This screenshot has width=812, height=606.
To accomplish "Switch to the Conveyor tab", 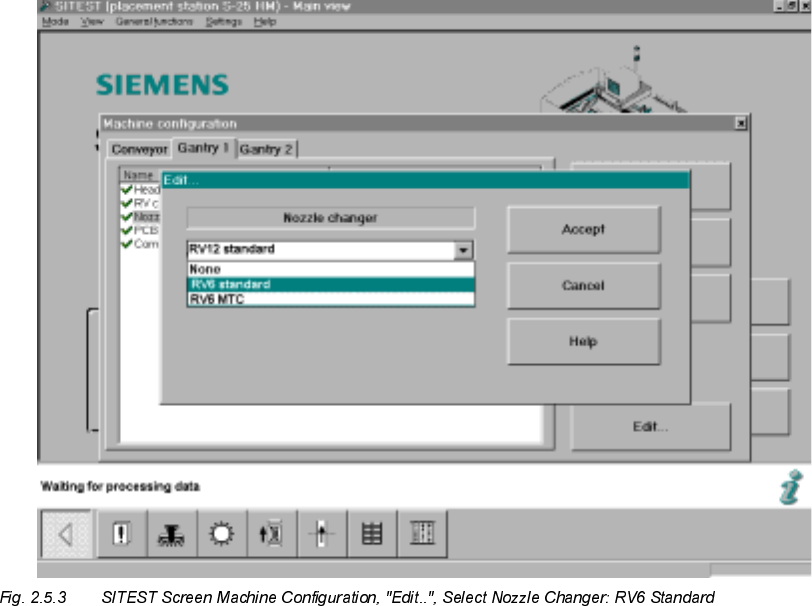I will click(x=139, y=149).
